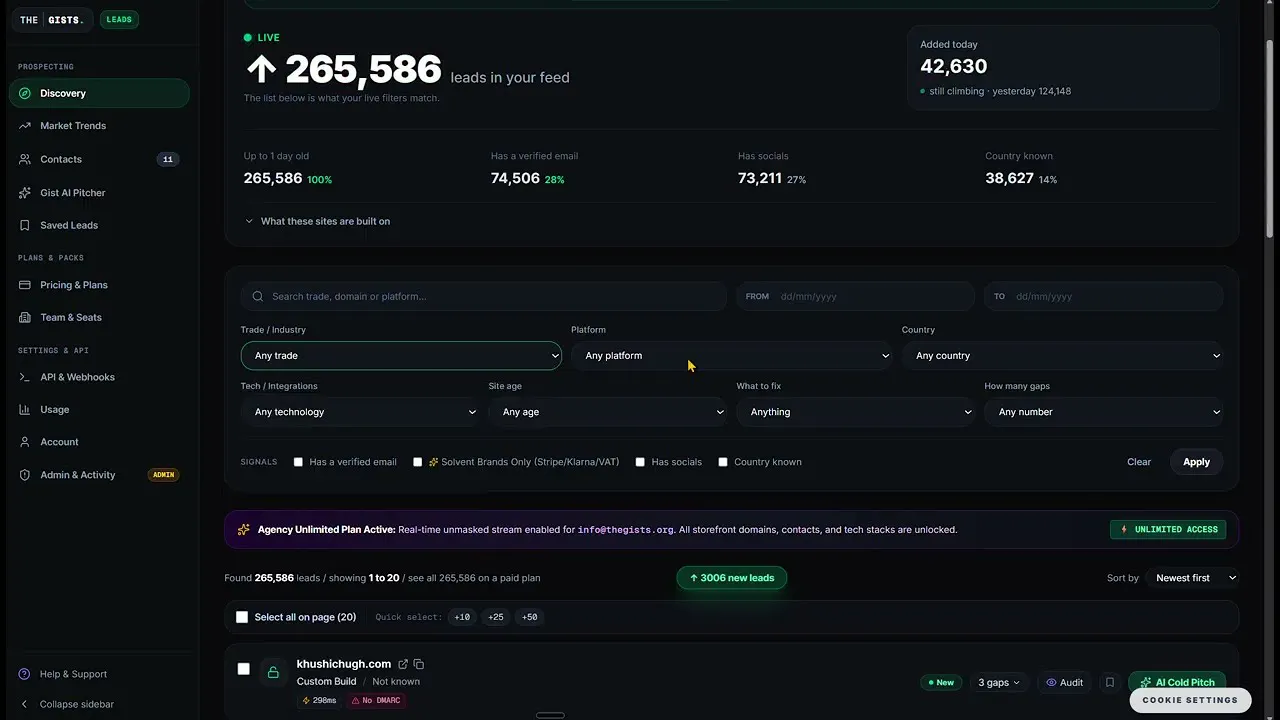Screen dimensions: 1280x720
Task: Open the What to fix Anything dropdown
Action: point(856,412)
